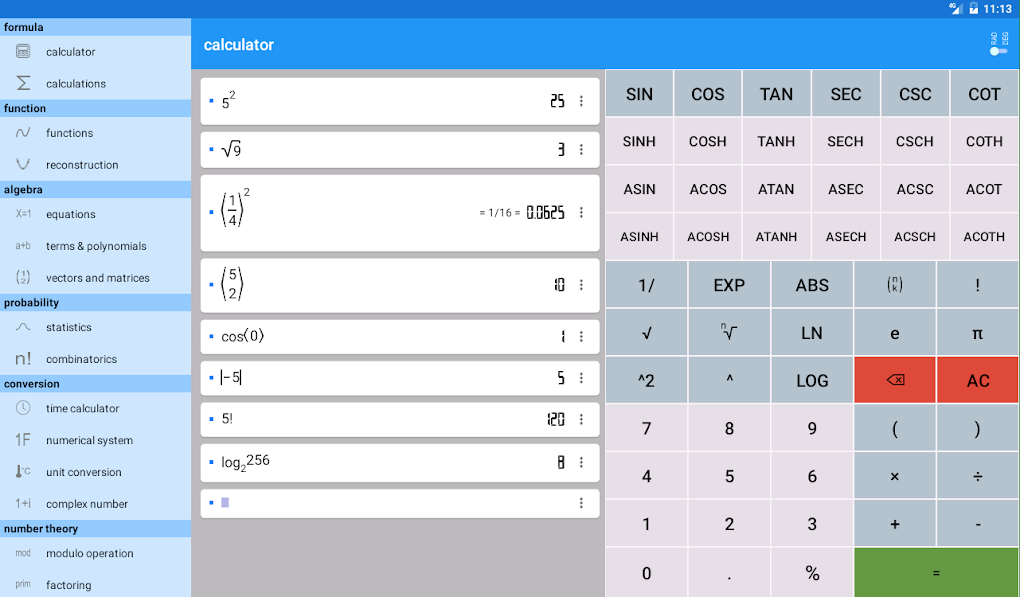Insert the binomial coefficient (n k) key
Viewport: 1020px width, 597px height.
[x=894, y=285]
